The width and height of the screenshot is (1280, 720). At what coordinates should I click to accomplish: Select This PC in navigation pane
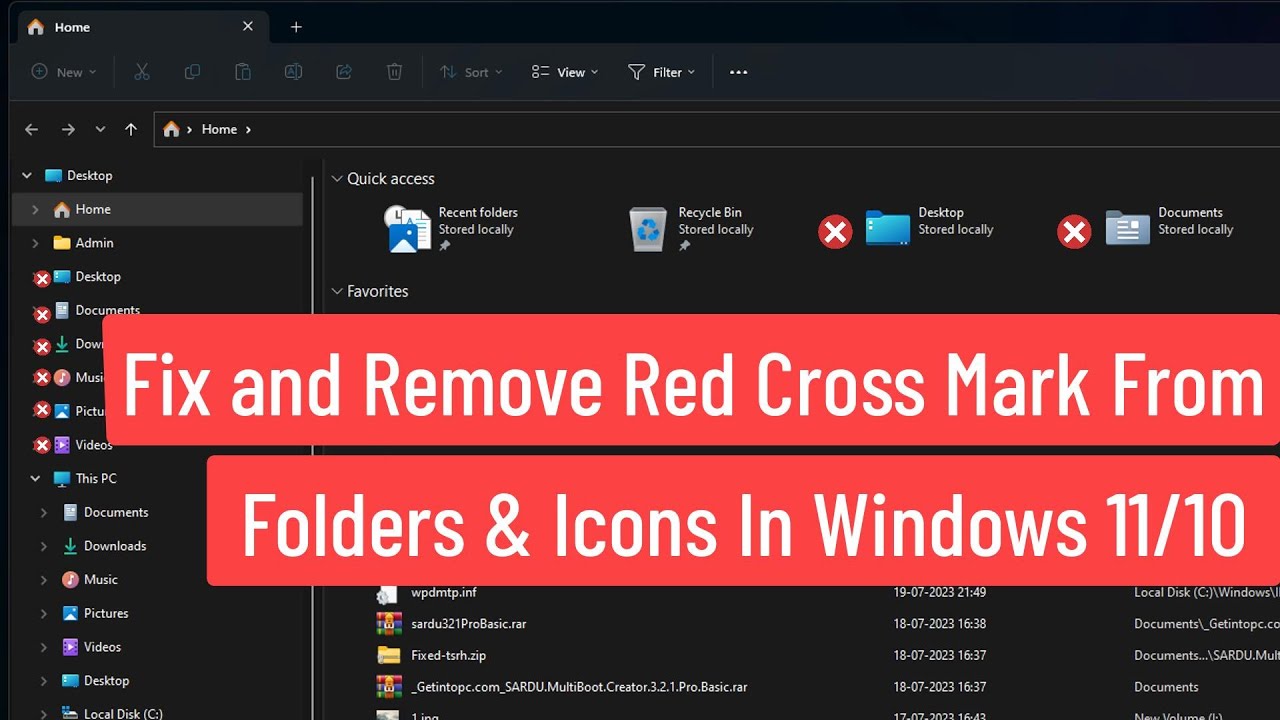[x=96, y=478]
